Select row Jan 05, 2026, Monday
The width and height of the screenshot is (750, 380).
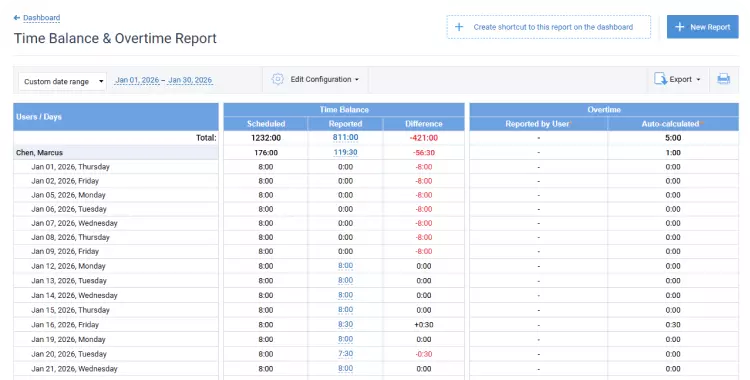tap(116, 195)
